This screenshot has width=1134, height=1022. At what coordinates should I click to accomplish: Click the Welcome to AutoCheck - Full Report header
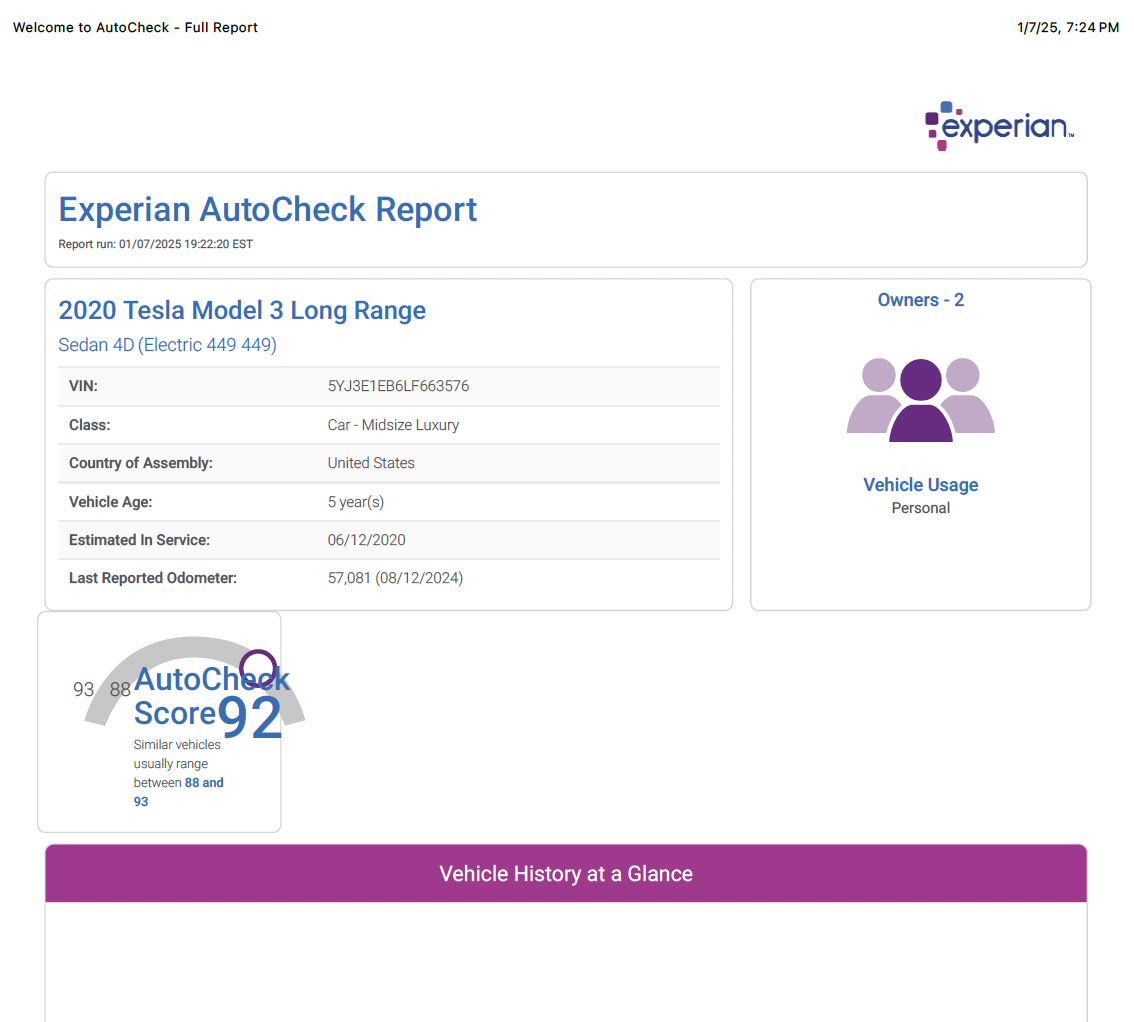coord(135,27)
